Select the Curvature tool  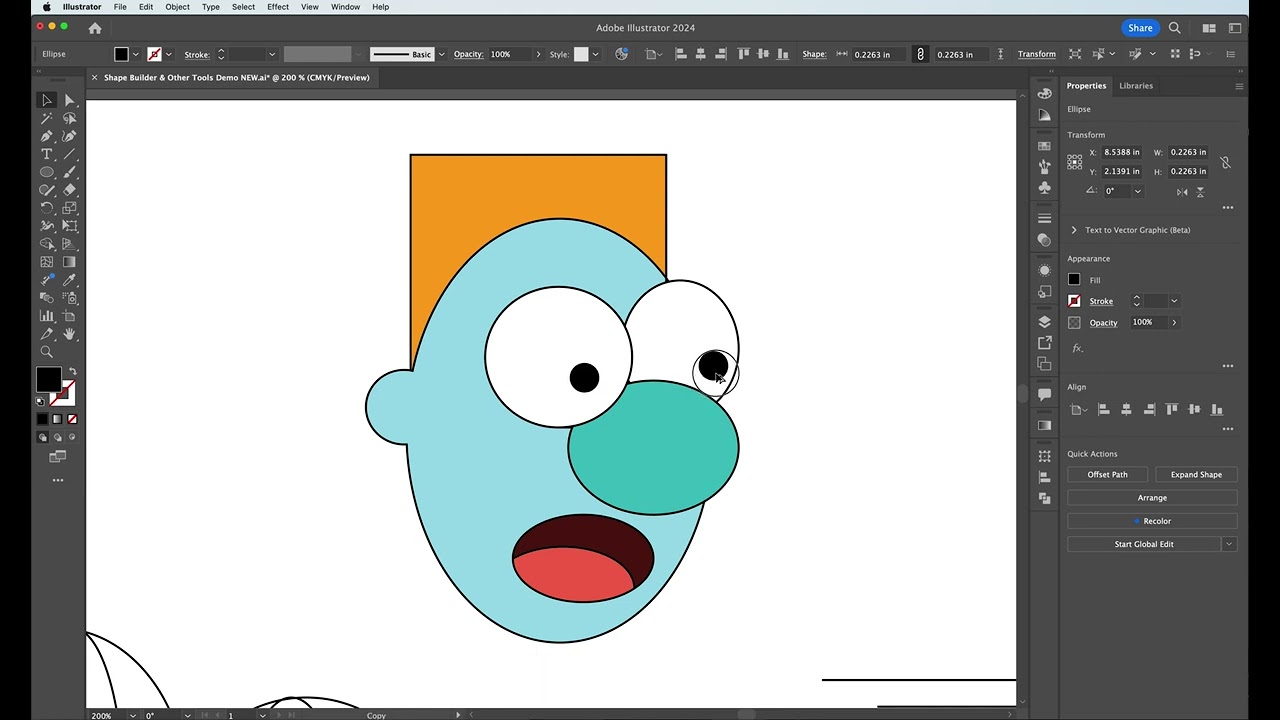coord(70,136)
